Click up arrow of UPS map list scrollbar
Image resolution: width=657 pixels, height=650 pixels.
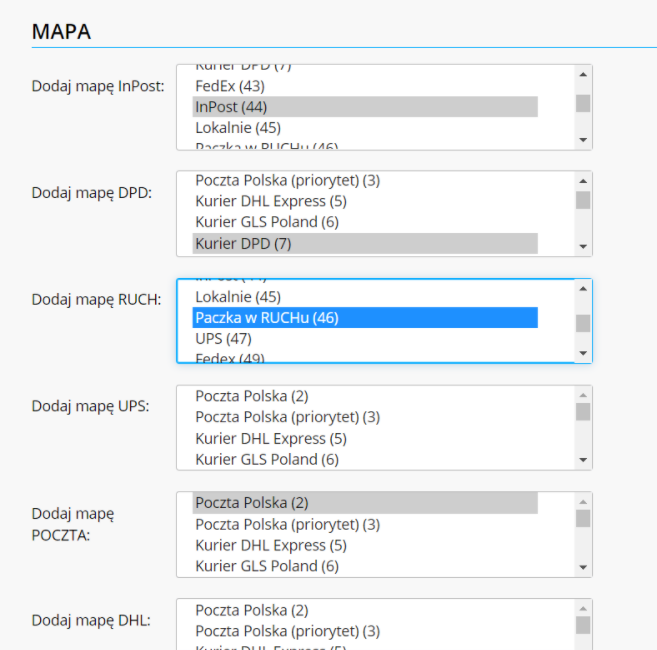583,395
